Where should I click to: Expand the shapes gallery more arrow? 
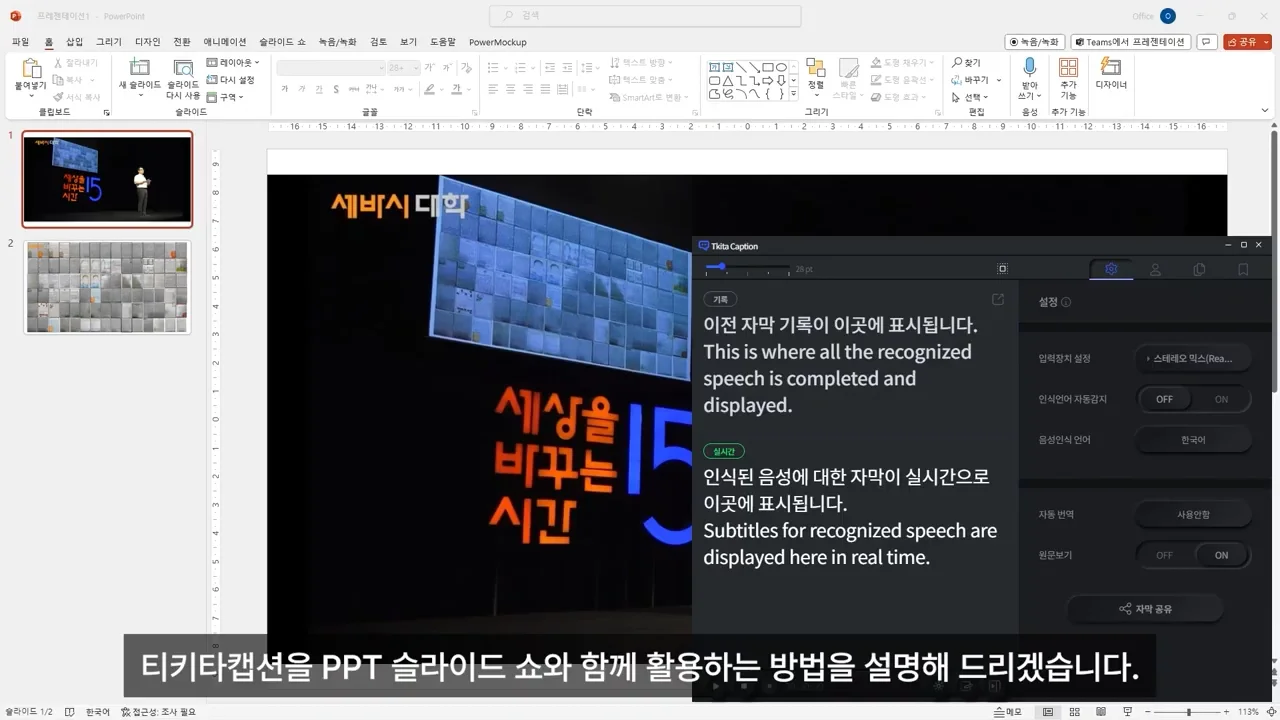794,94
